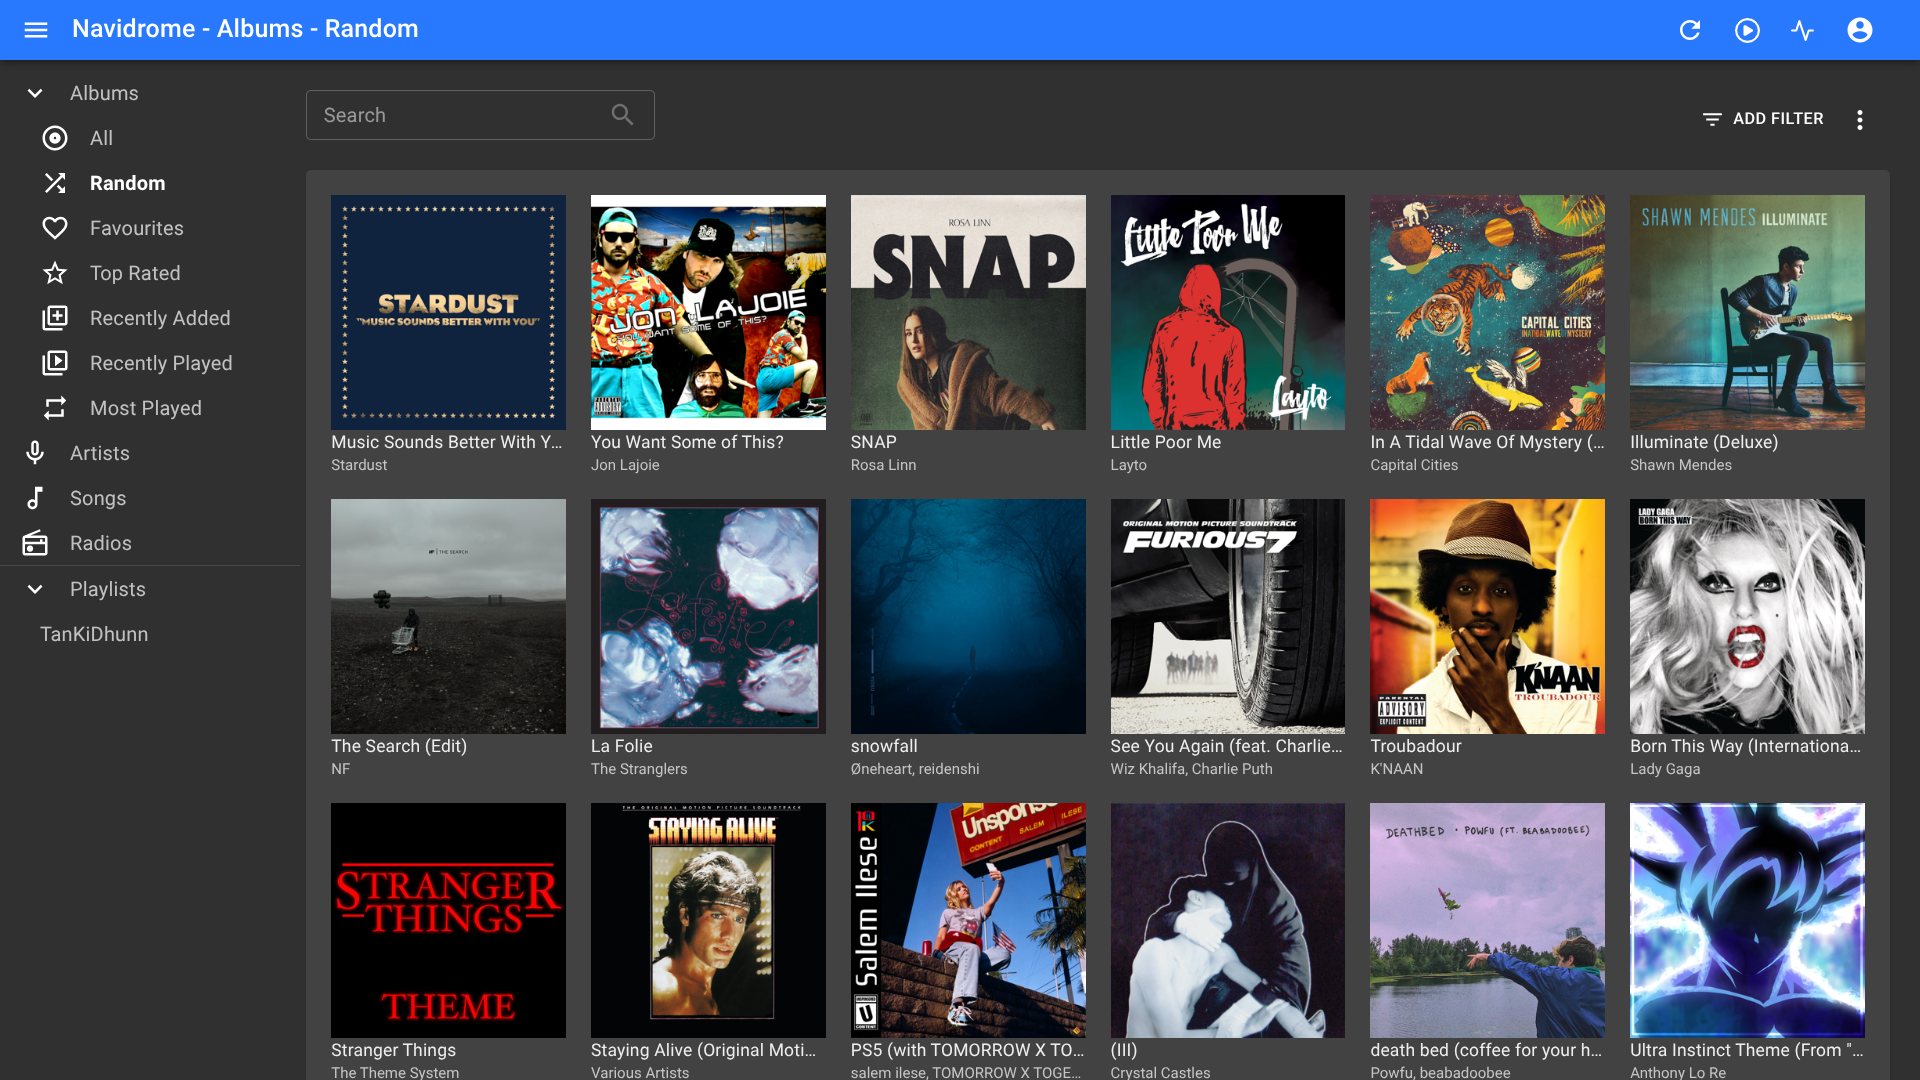Open the Crystal Castles (III) cover
The width and height of the screenshot is (1920, 1080).
[x=1228, y=920]
